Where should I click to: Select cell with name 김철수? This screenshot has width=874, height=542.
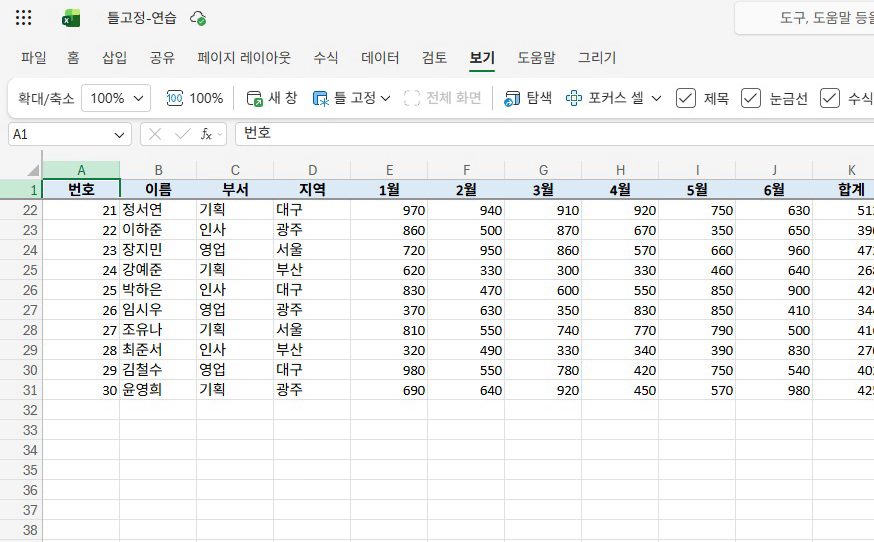158,370
